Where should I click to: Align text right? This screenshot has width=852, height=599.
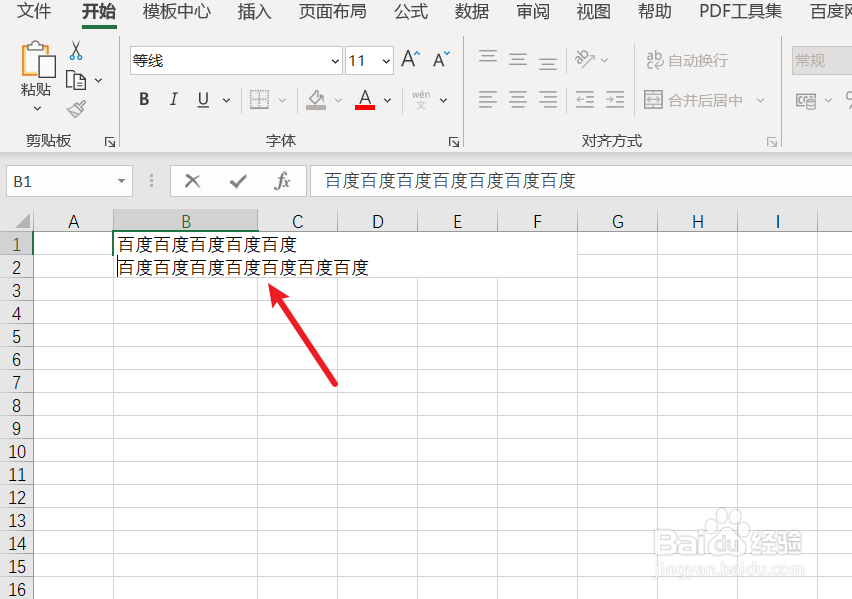tap(548, 99)
